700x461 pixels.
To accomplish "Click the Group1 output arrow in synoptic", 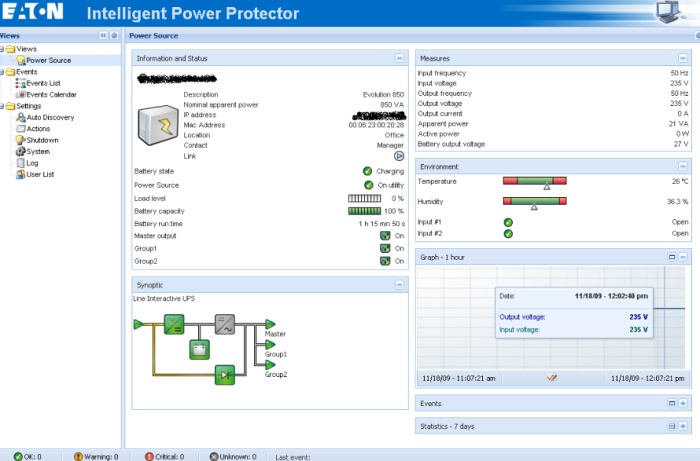I will [270, 345].
